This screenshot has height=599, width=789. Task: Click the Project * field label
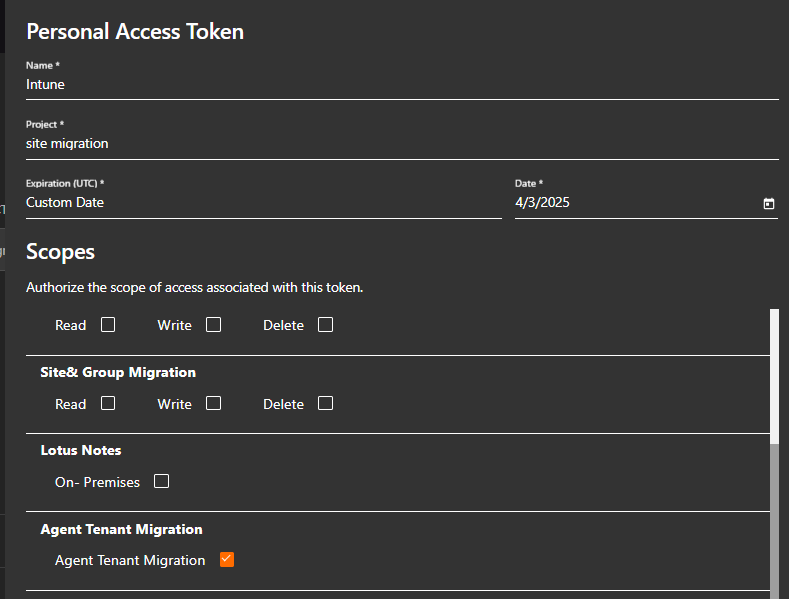(45, 124)
